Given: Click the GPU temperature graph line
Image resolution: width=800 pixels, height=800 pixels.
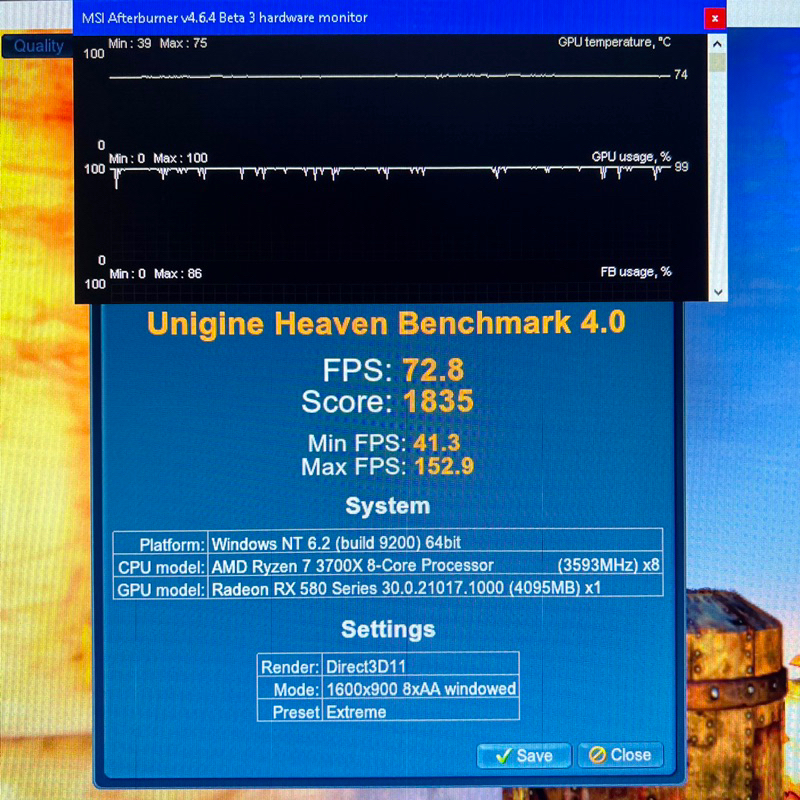Looking at the screenshot, I should coord(390,76).
